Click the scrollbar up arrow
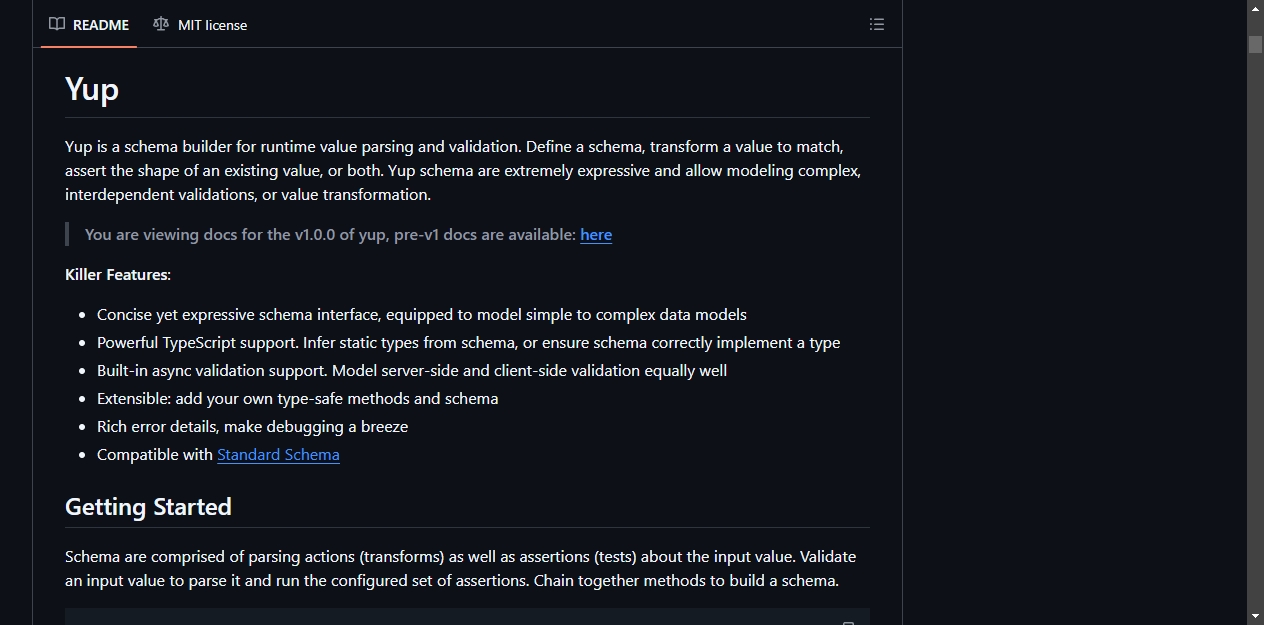The height and width of the screenshot is (625, 1264). [1255, 8]
